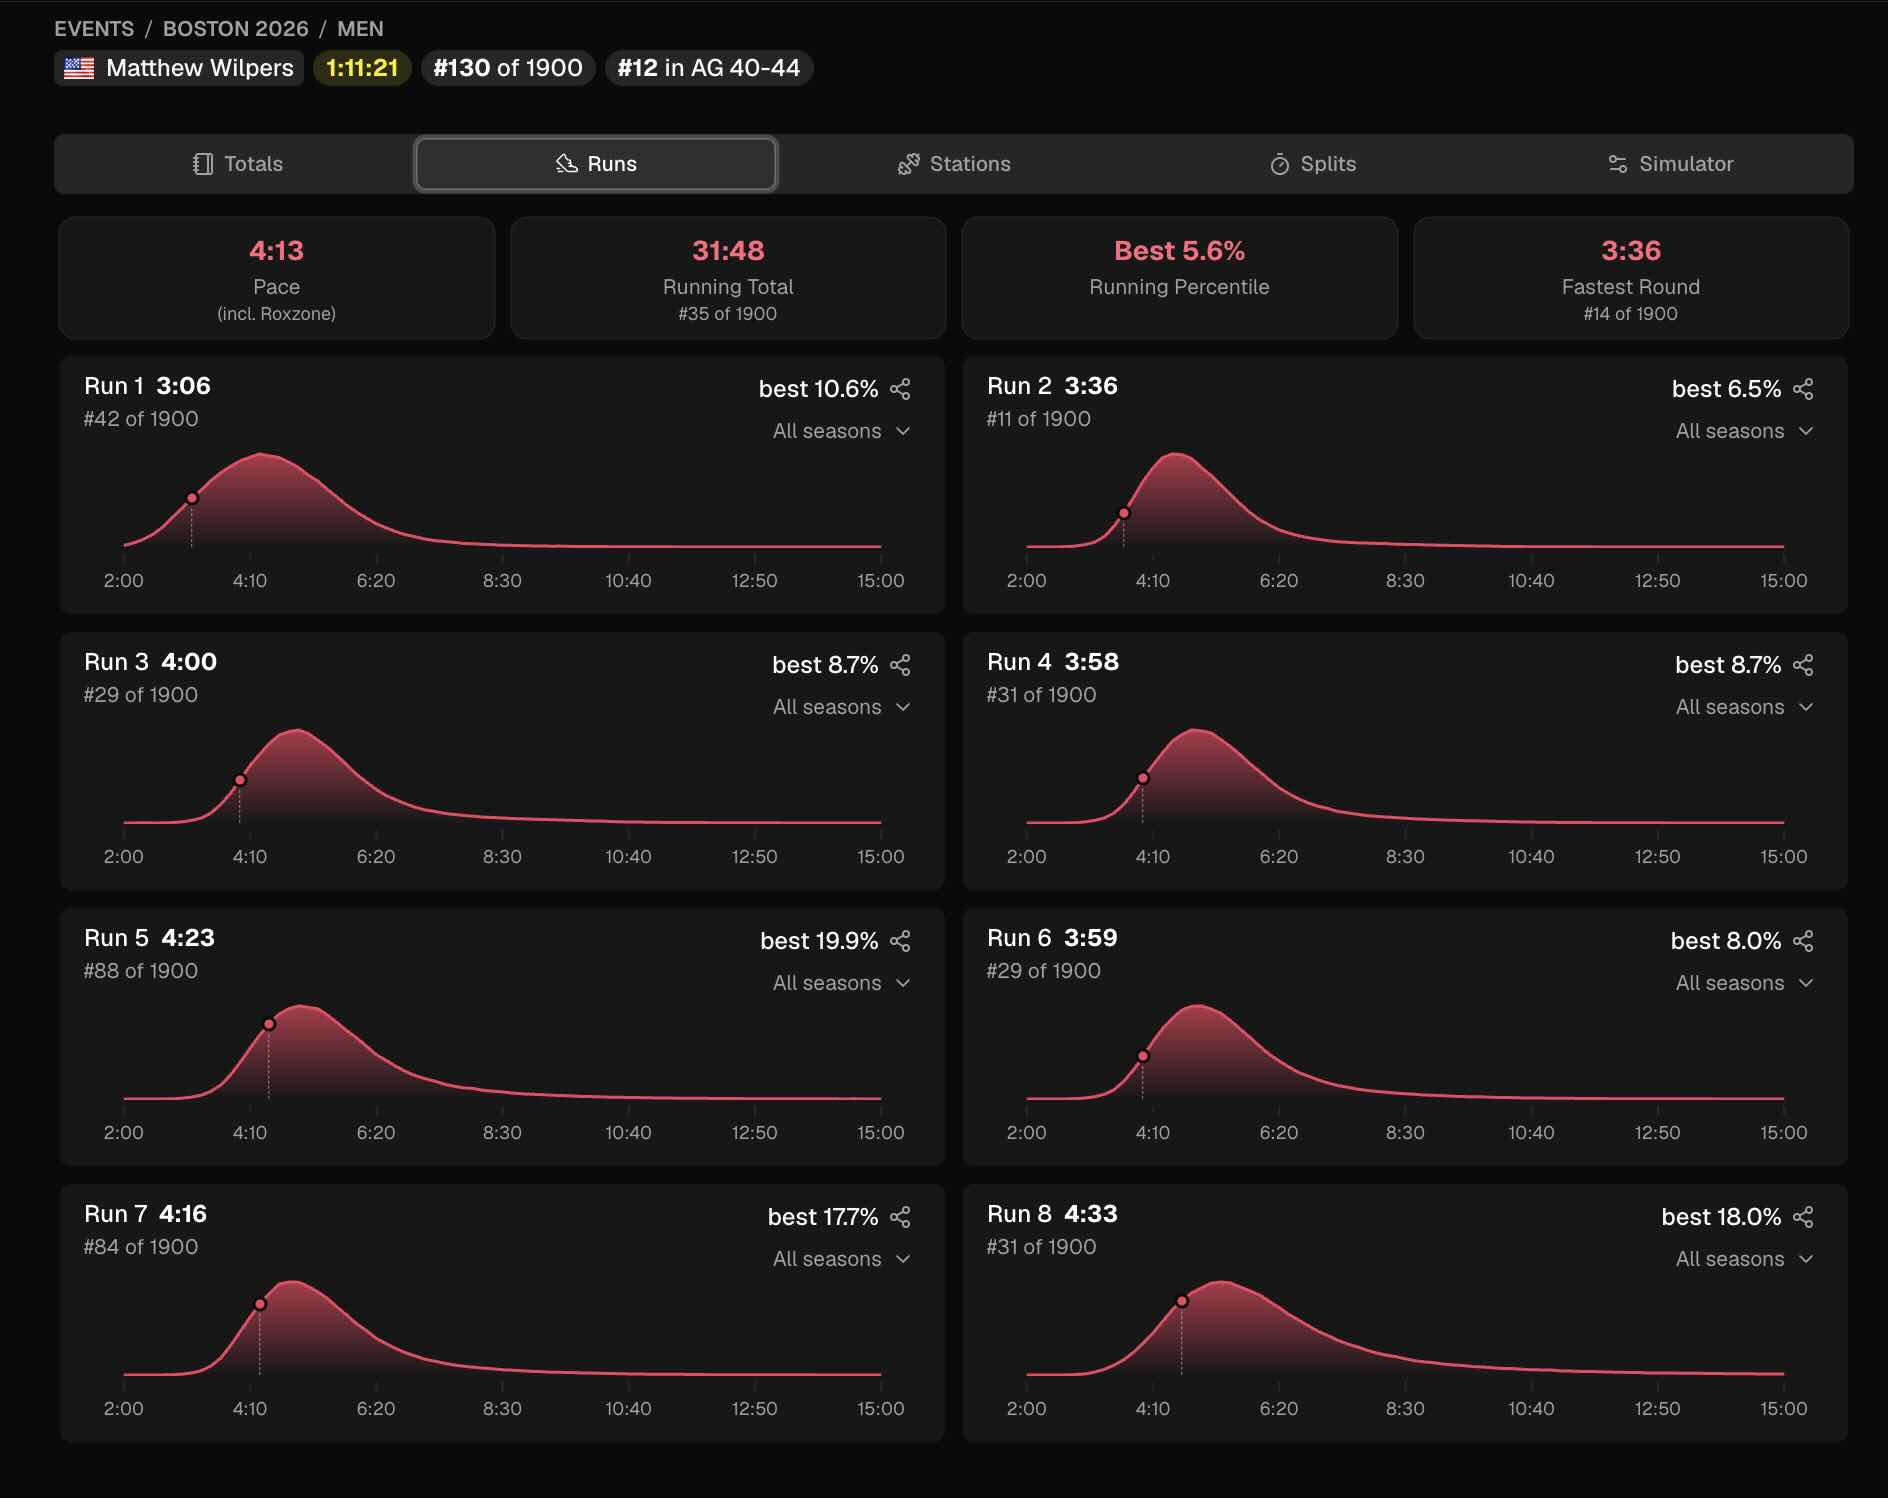Open Run 7 All seasons dropdown
This screenshot has height=1498, width=1888.
pos(841,1259)
